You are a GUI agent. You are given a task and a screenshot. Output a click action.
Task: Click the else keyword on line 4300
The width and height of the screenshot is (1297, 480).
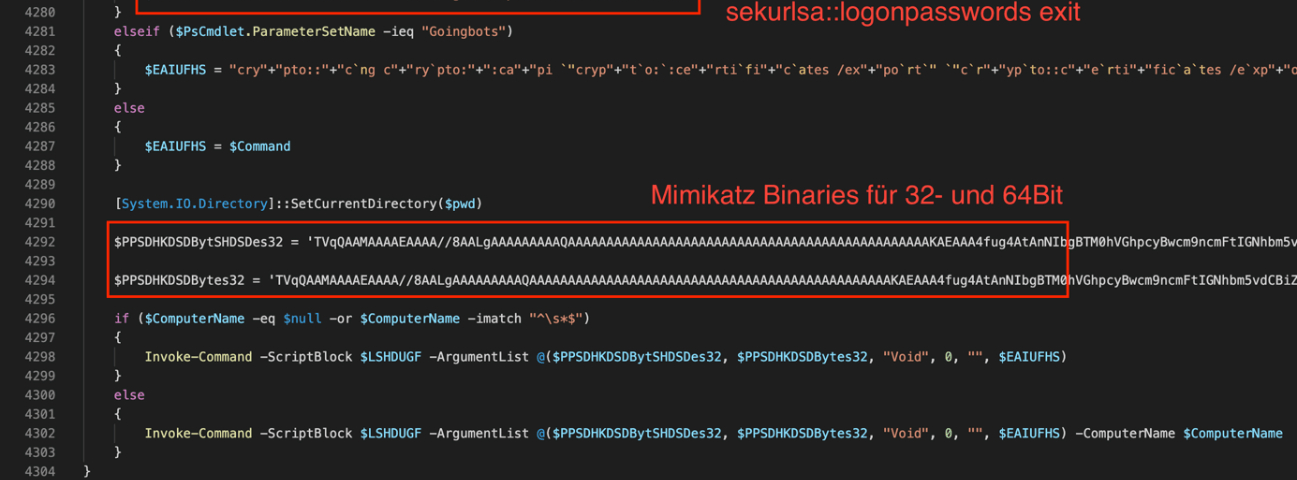[130, 395]
